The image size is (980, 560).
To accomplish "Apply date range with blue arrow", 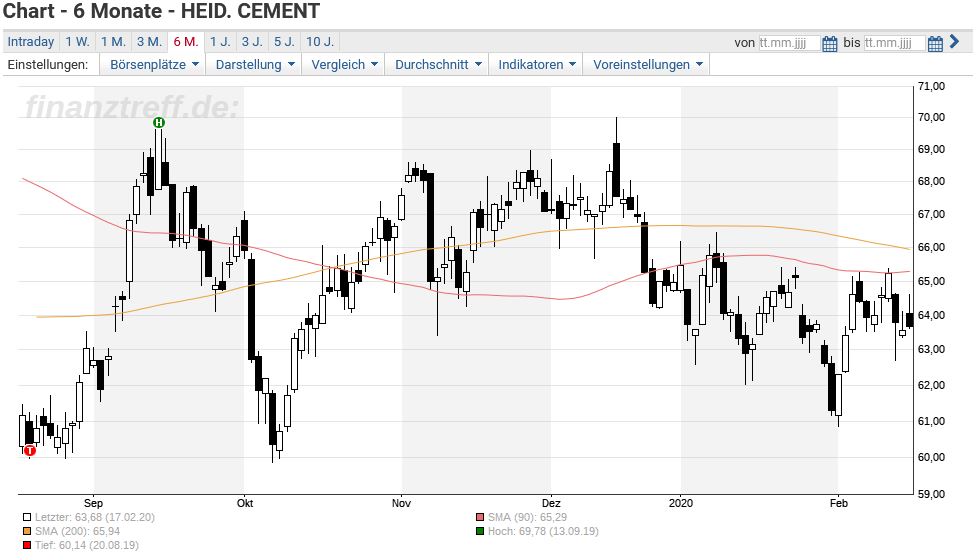I will (954, 41).
